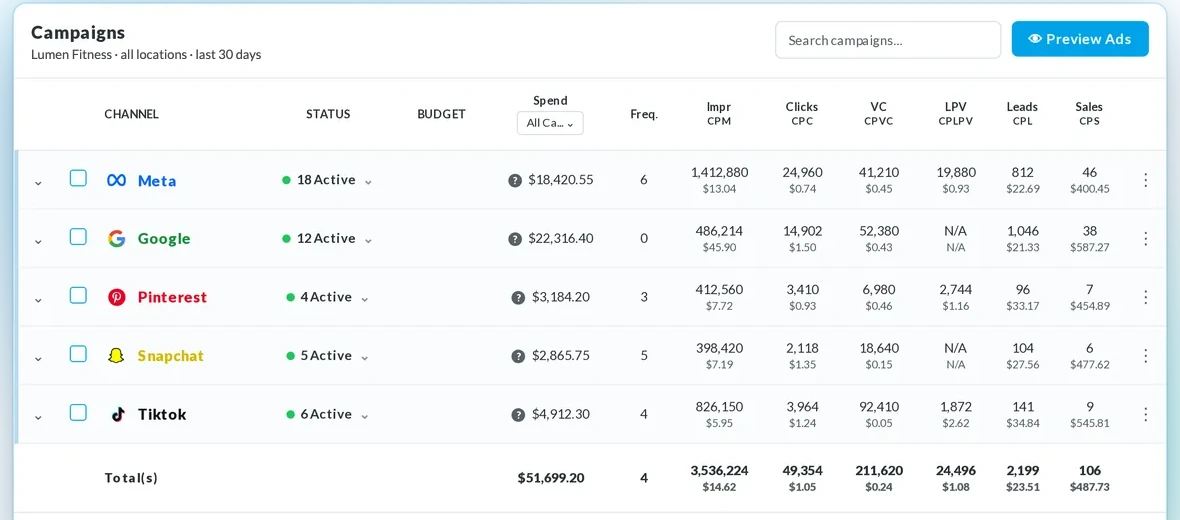
Task: Open help tooltip beside Meta spend
Action: tap(515, 181)
